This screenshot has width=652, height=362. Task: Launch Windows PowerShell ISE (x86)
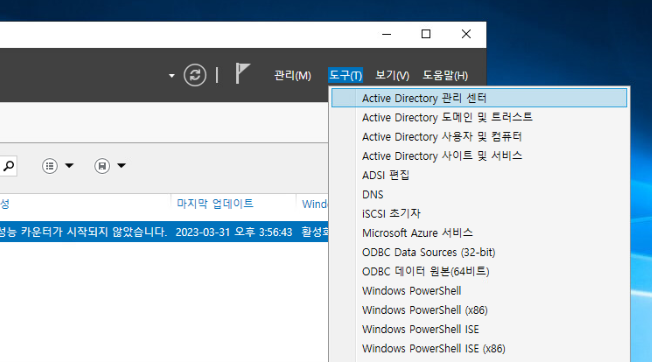479,348
